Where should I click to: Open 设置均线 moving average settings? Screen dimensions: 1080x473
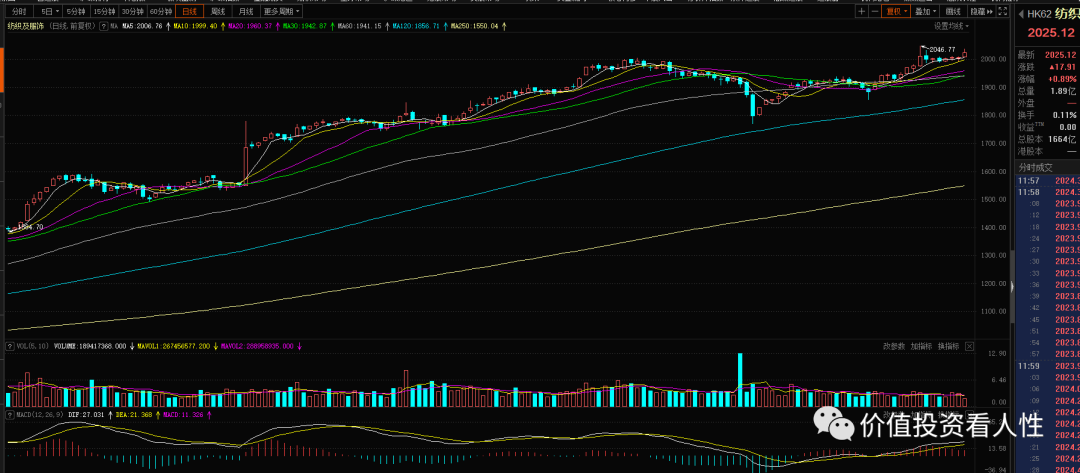[x=951, y=26]
